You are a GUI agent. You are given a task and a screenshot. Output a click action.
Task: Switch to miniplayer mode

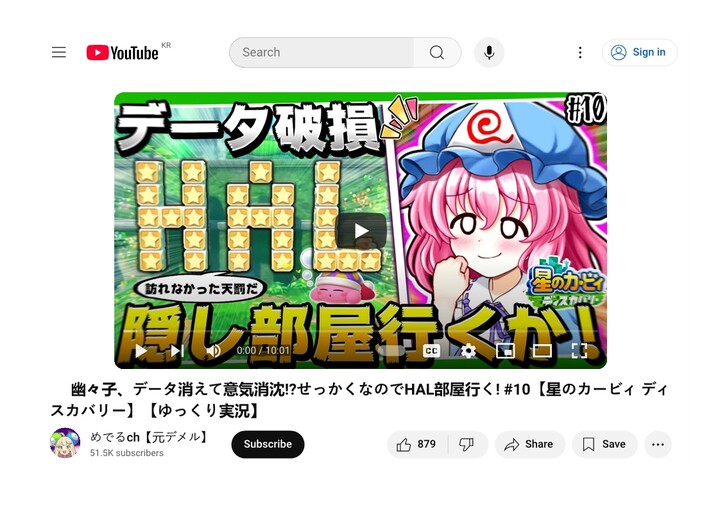point(506,351)
